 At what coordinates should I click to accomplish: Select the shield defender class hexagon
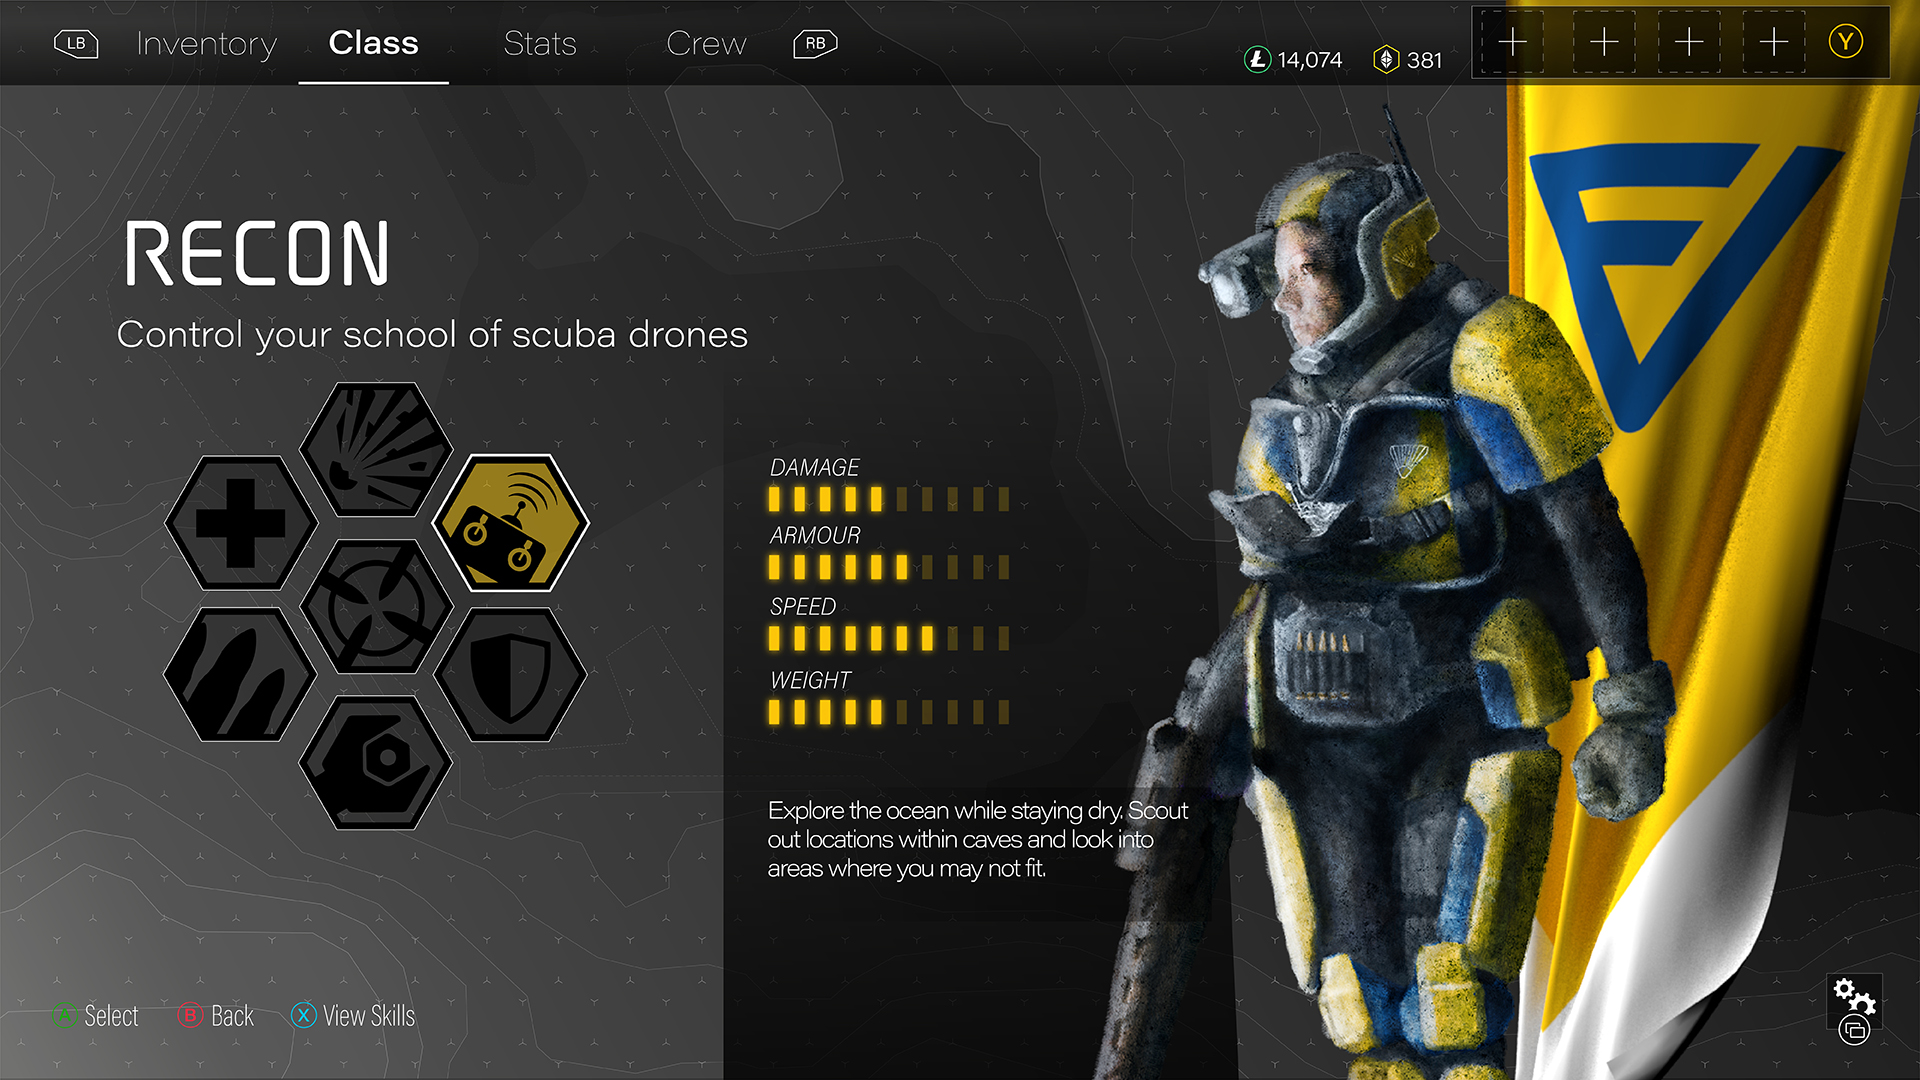511,675
